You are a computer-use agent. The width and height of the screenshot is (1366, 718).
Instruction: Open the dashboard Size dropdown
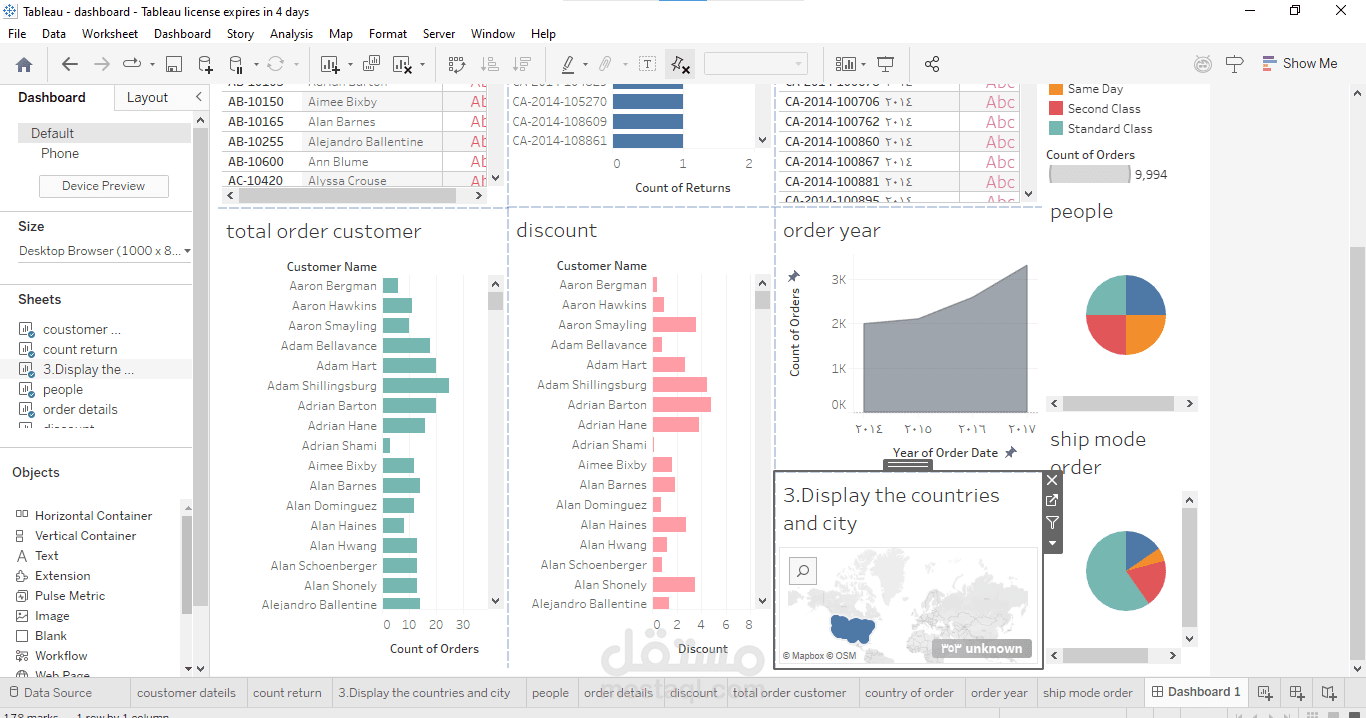[105, 251]
